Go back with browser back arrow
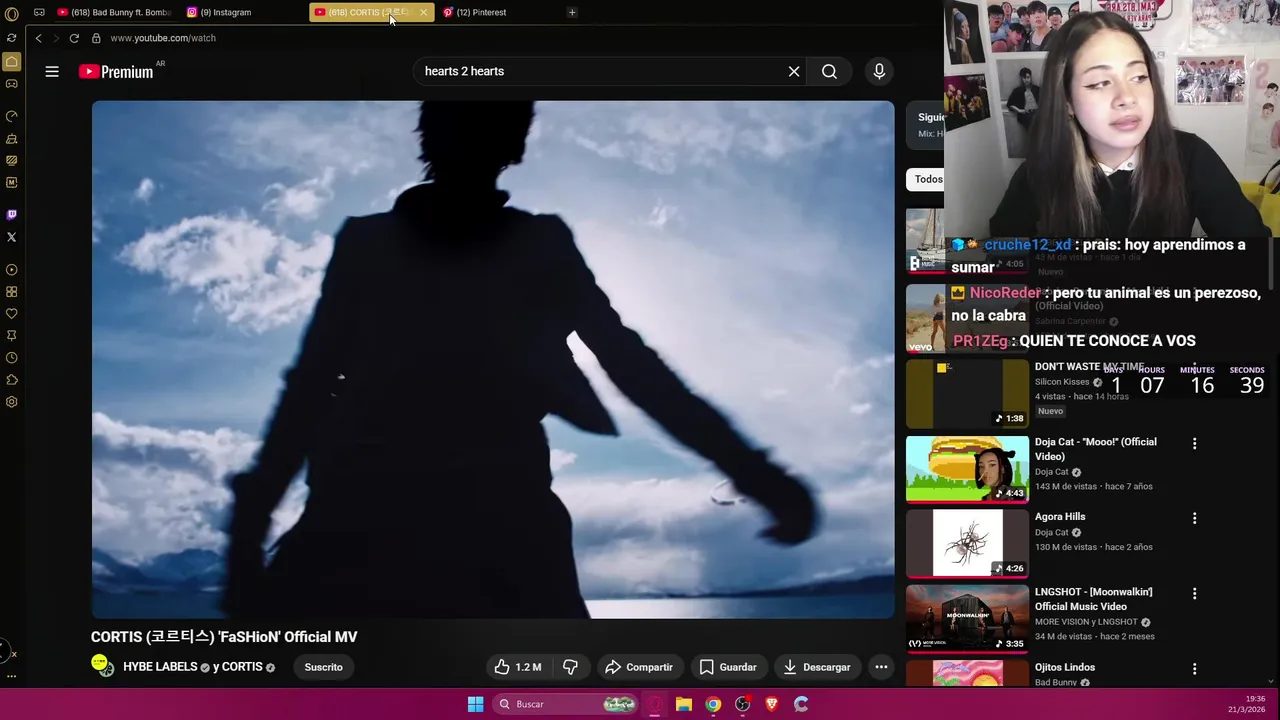Viewport: 1280px width, 720px height. click(x=38, y=38)
